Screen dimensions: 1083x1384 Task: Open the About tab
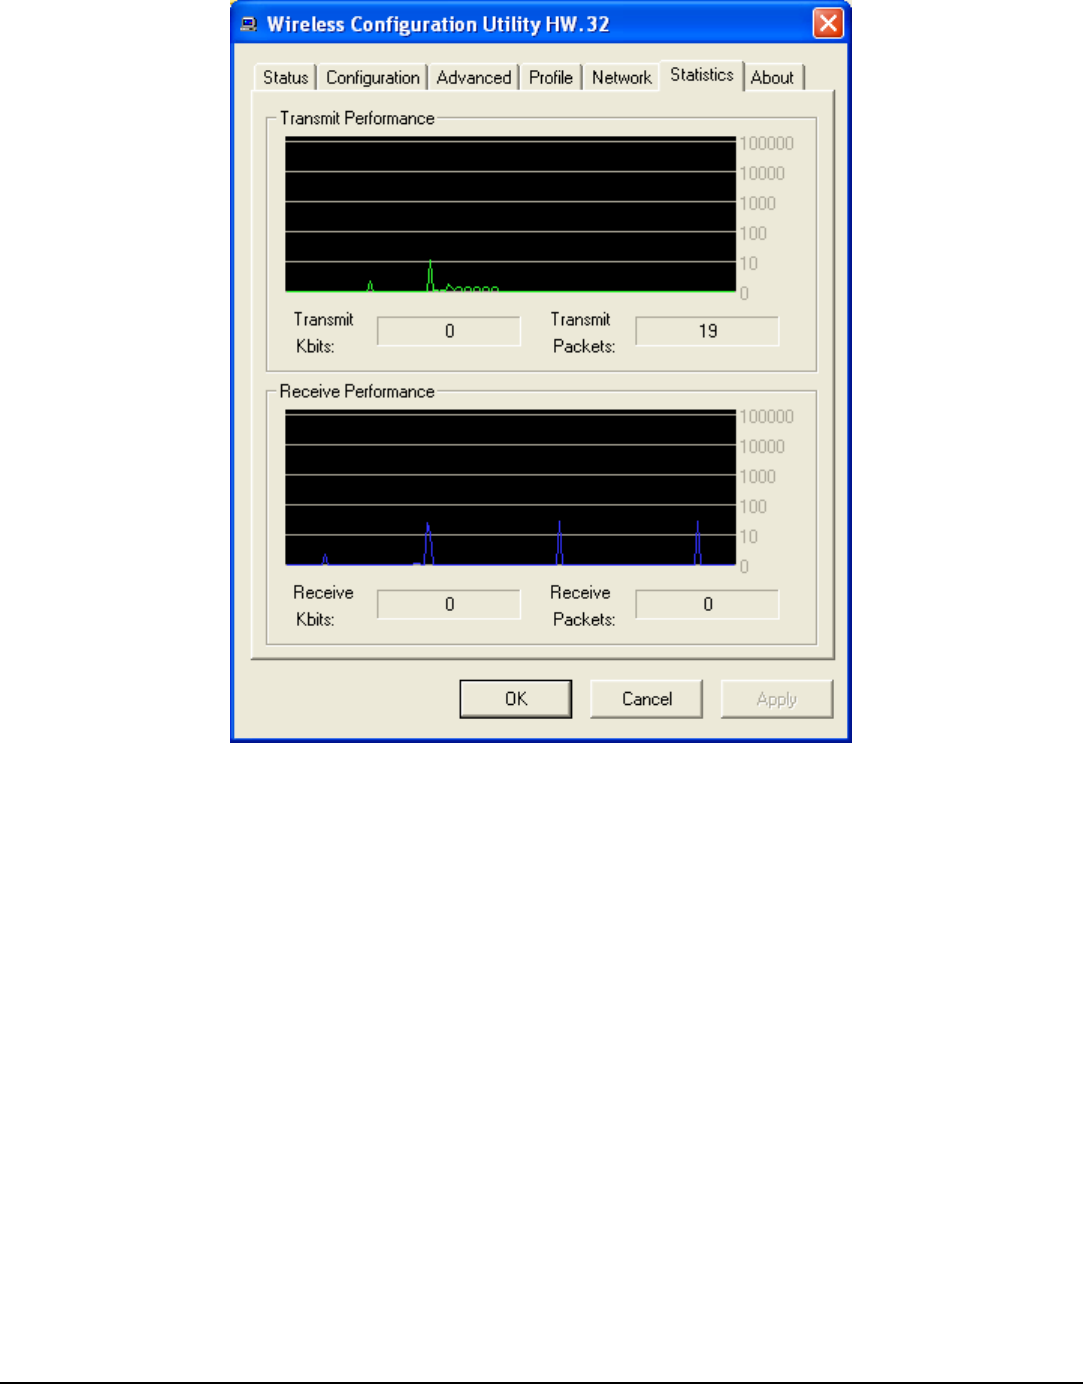point(772,78)
